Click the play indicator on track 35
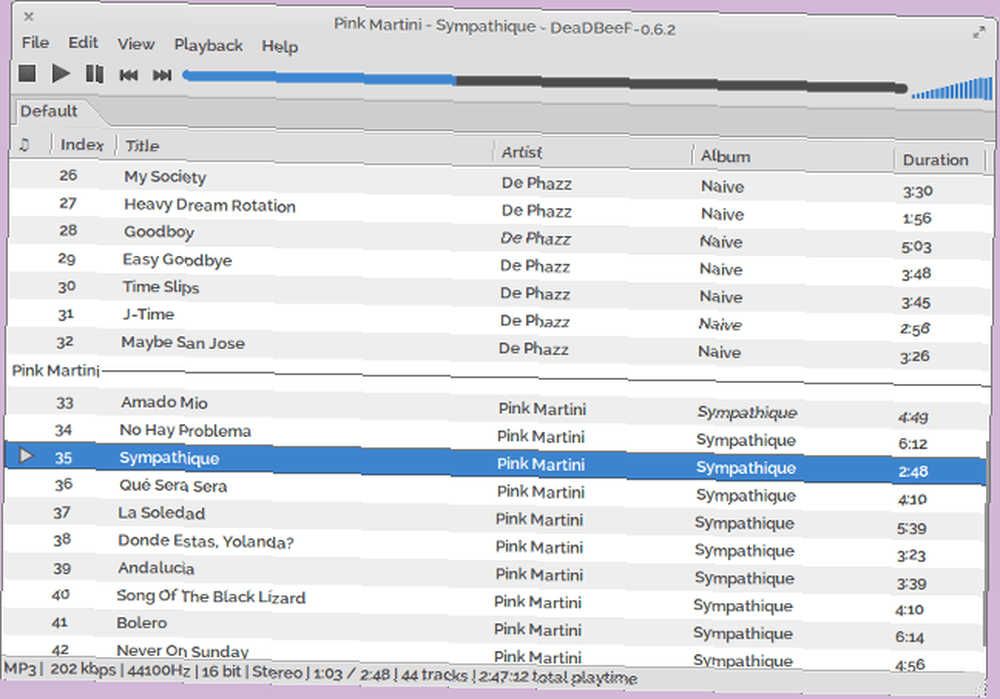This screenshot has height=699, width=1000. pos(26,455)
